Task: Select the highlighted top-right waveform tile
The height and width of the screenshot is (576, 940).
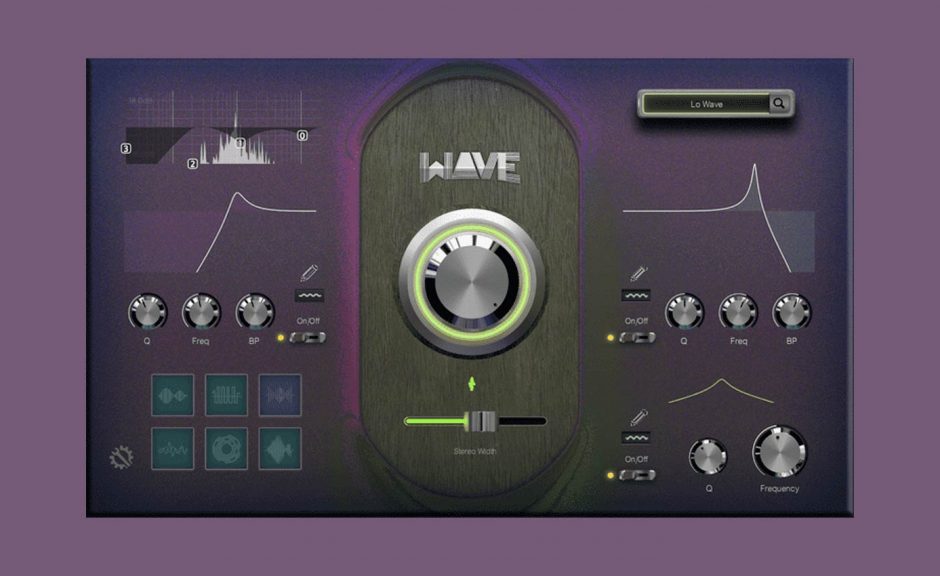Action: 280,395
